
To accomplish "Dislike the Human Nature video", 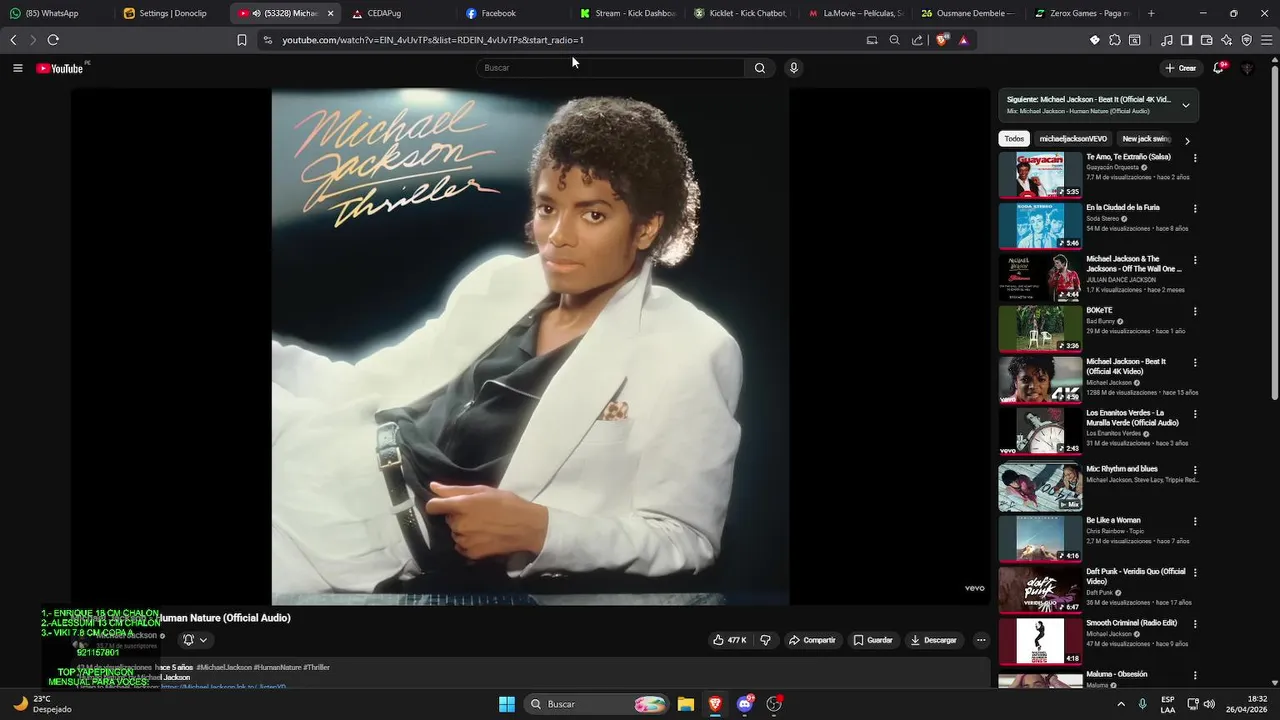I will coord(766,640).
